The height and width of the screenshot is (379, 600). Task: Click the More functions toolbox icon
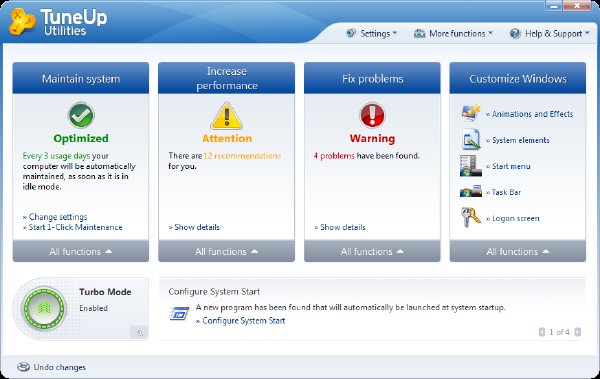[x=419, y=34]
